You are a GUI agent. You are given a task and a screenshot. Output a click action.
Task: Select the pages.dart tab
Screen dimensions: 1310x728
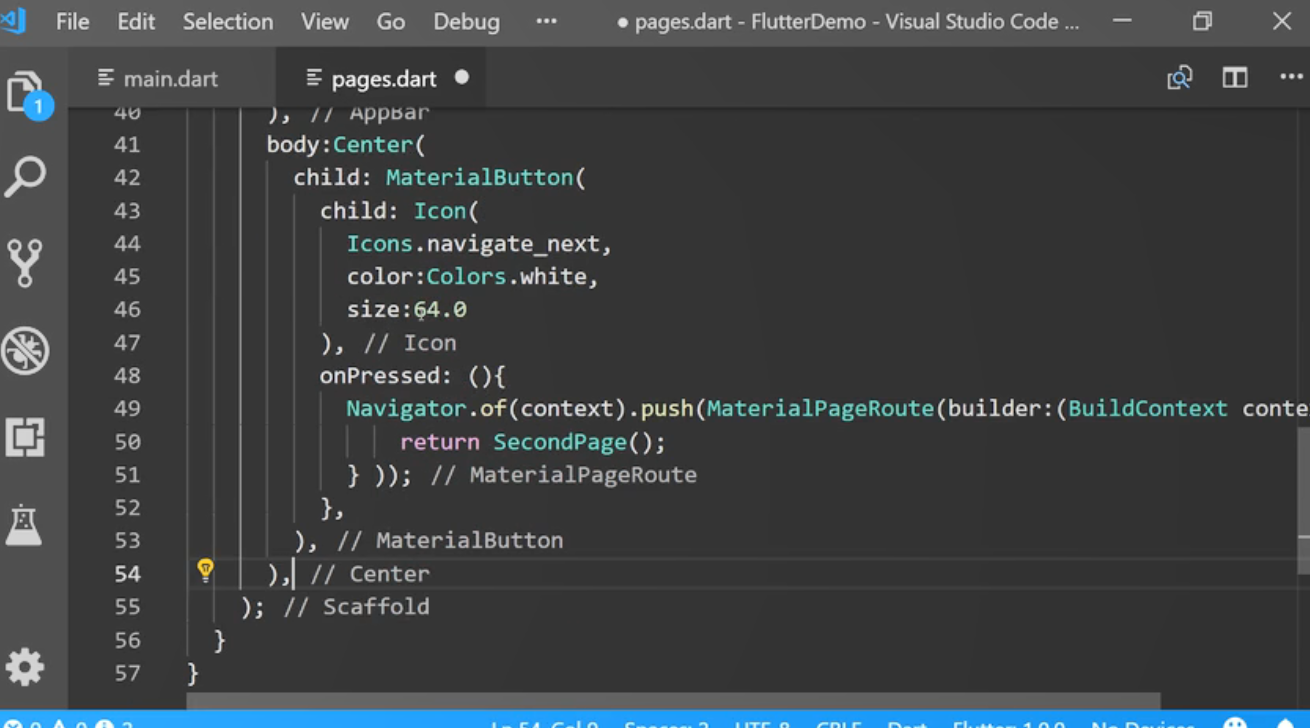[x=382, y=78]
